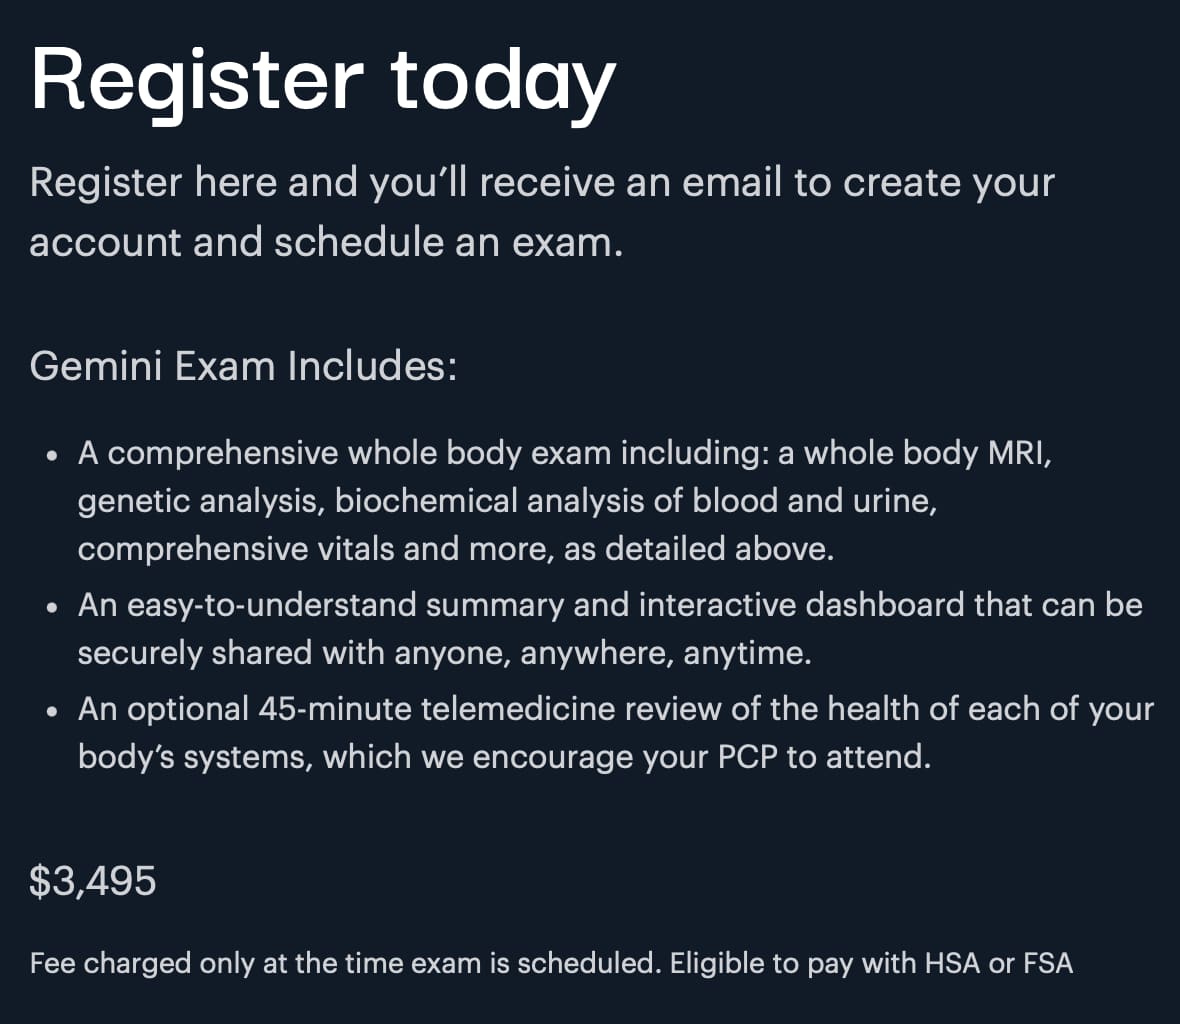Click the "Register today" heading

(x=323, y=83)
